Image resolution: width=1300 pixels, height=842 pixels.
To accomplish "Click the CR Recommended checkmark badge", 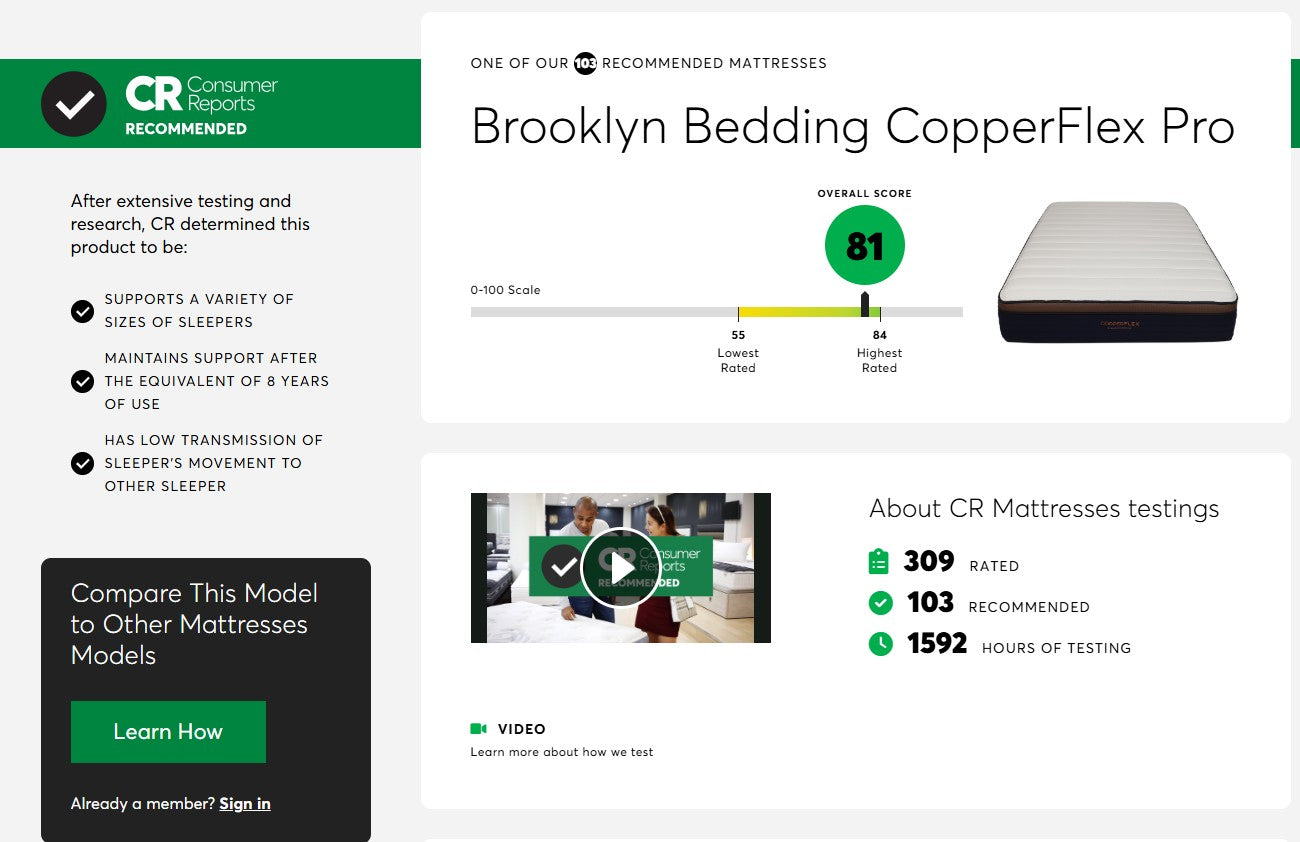I will (x=74, y=103).
